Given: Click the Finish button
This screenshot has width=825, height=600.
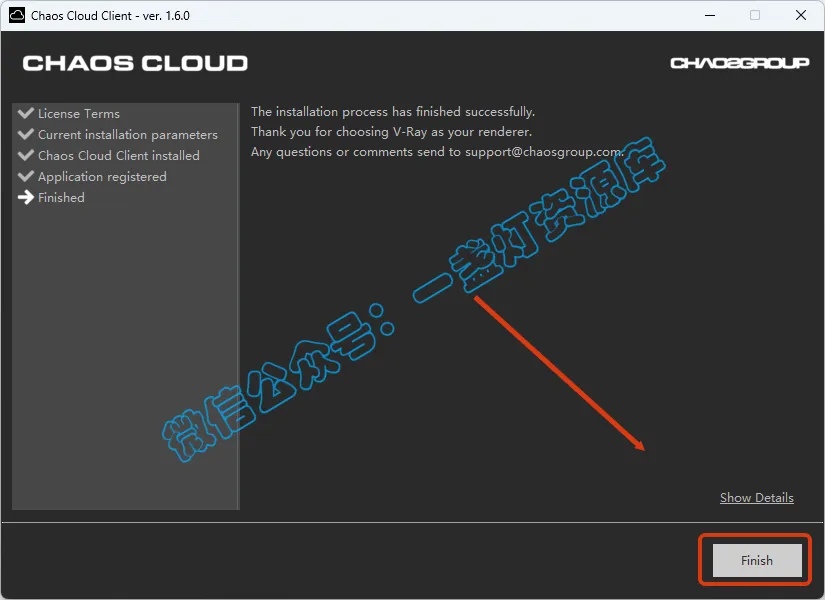Looking at the screenshot, I should point(757,561).
